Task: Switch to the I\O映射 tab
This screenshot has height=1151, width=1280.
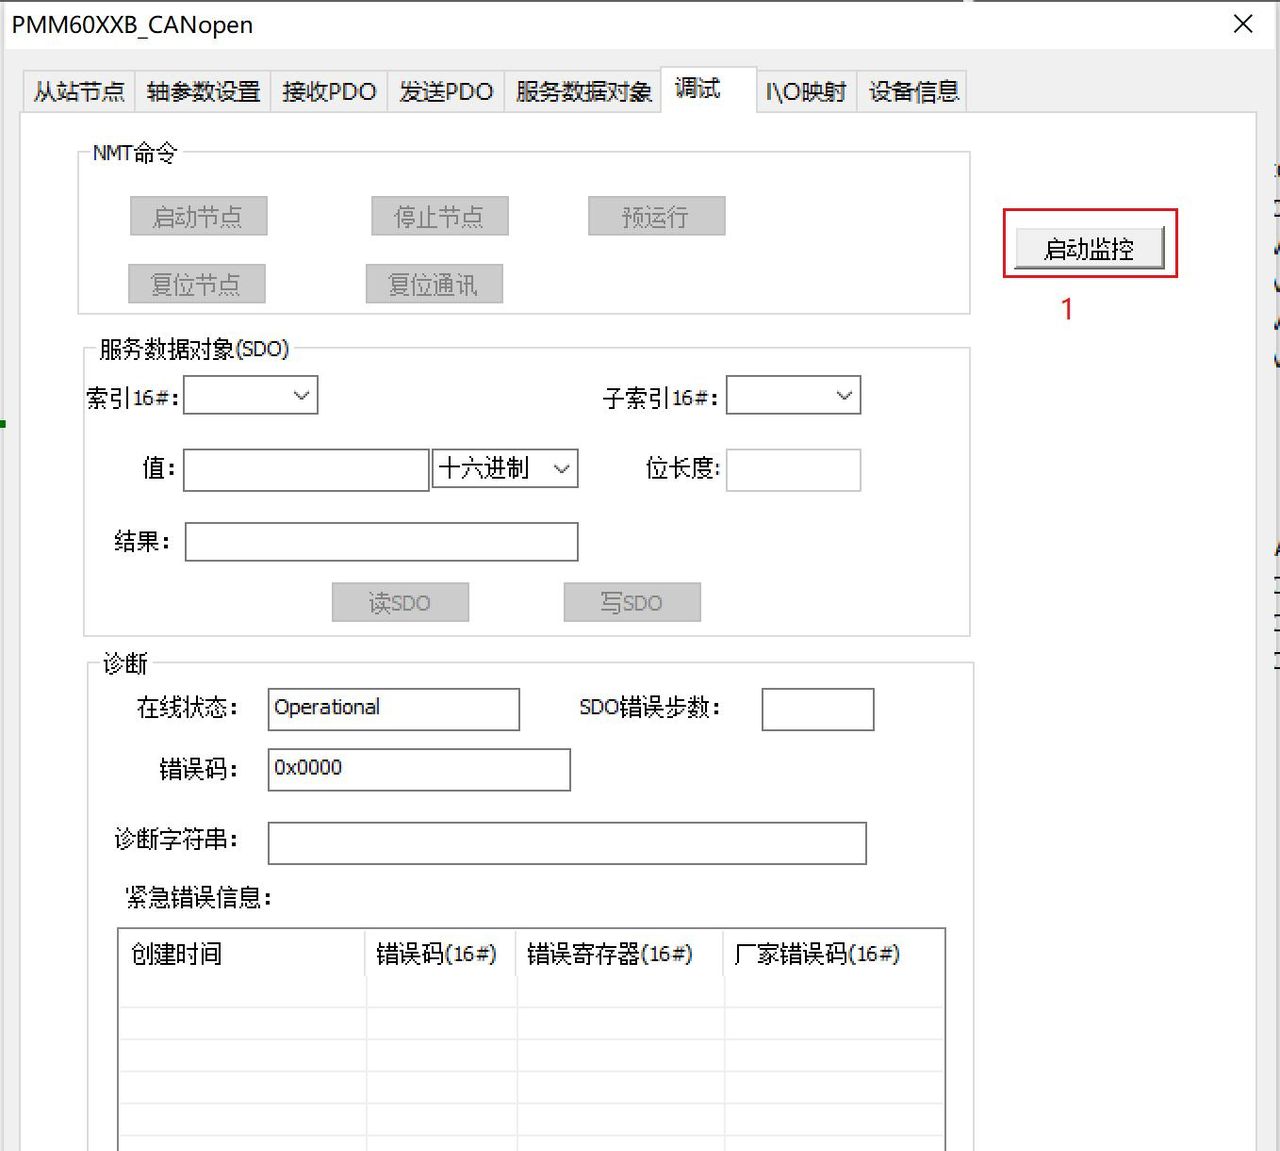Action: click(x=805, y=90)
